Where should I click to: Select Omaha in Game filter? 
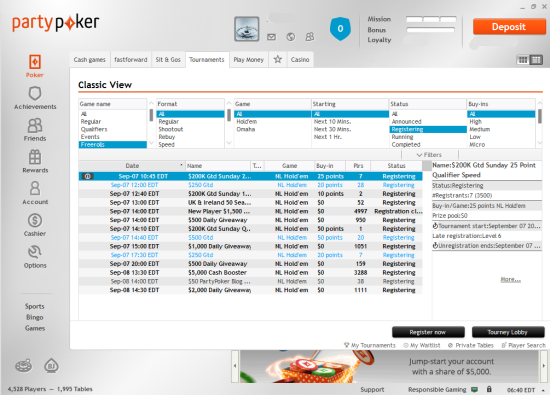[x=272, y=129]
